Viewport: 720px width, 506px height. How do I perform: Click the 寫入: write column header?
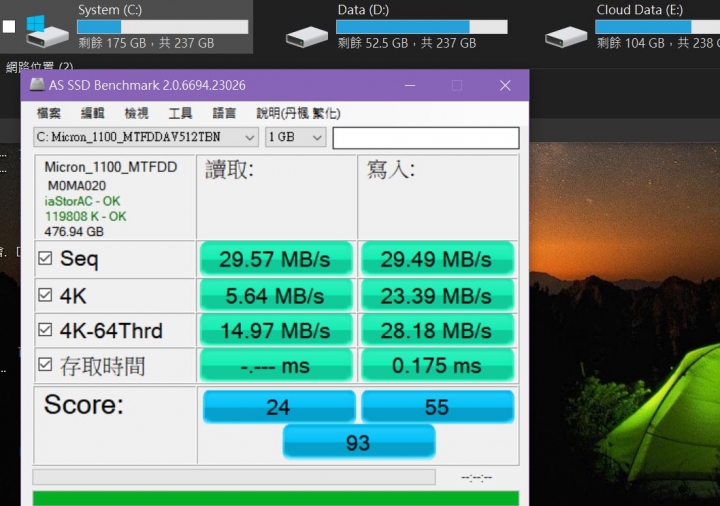pos(391,169)
